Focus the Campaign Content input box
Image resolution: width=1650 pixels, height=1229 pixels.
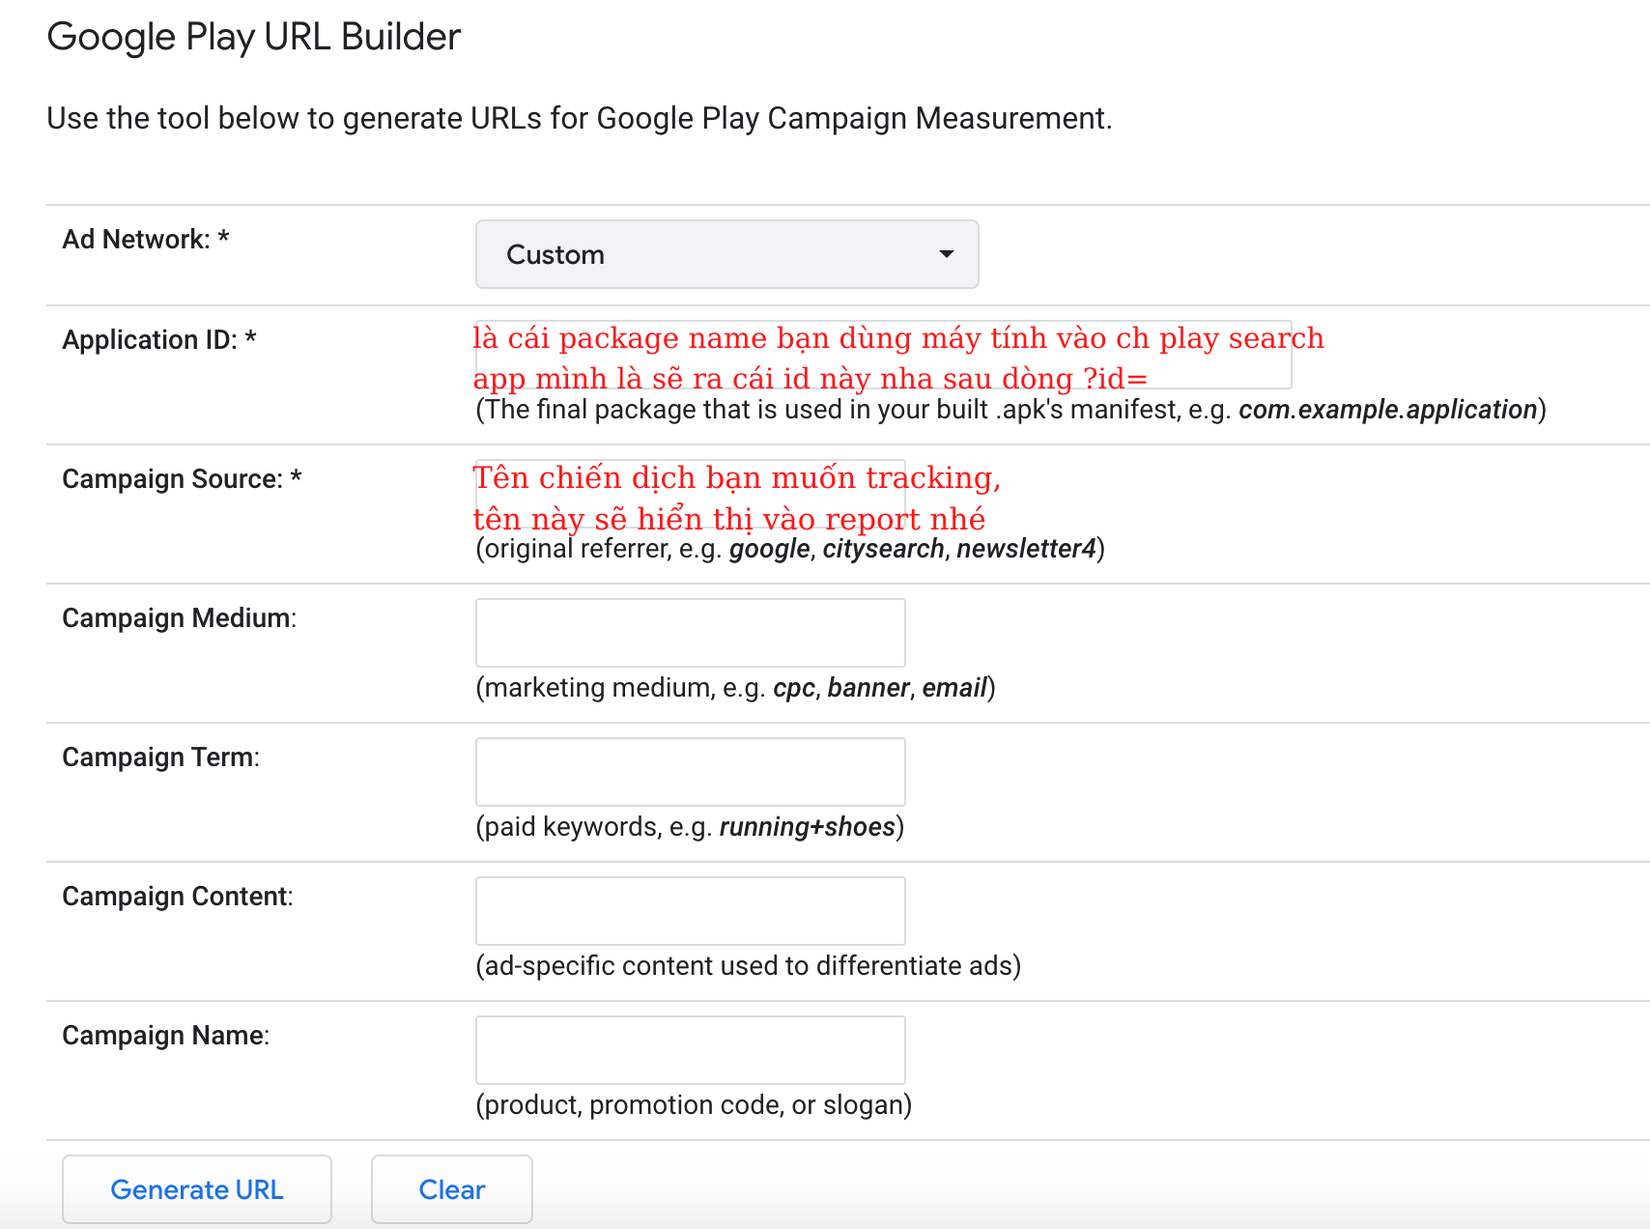click(x=690, y=911)
